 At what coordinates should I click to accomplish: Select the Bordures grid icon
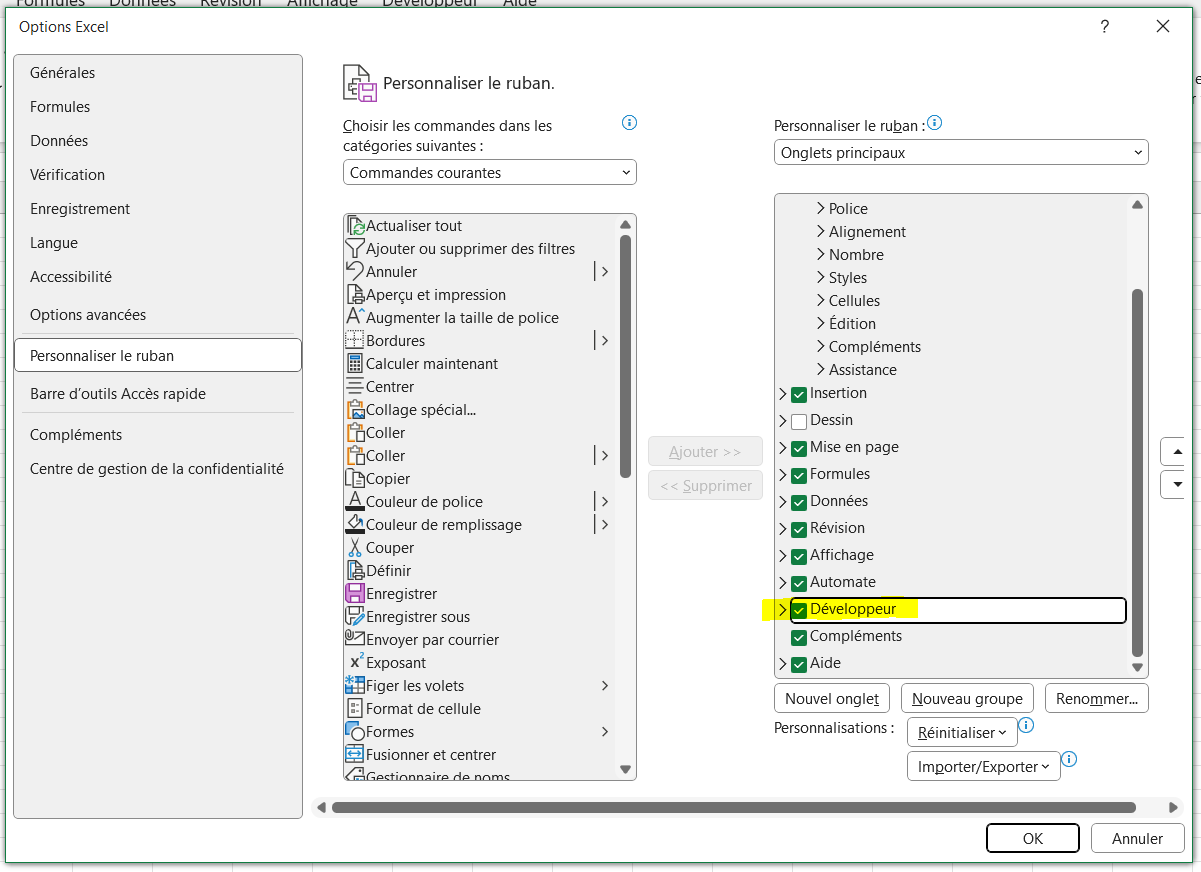[x=355, y=341]
